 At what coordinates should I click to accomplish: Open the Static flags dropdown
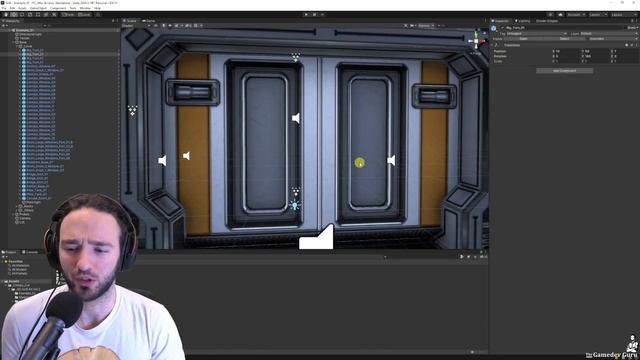pos(633,28)
